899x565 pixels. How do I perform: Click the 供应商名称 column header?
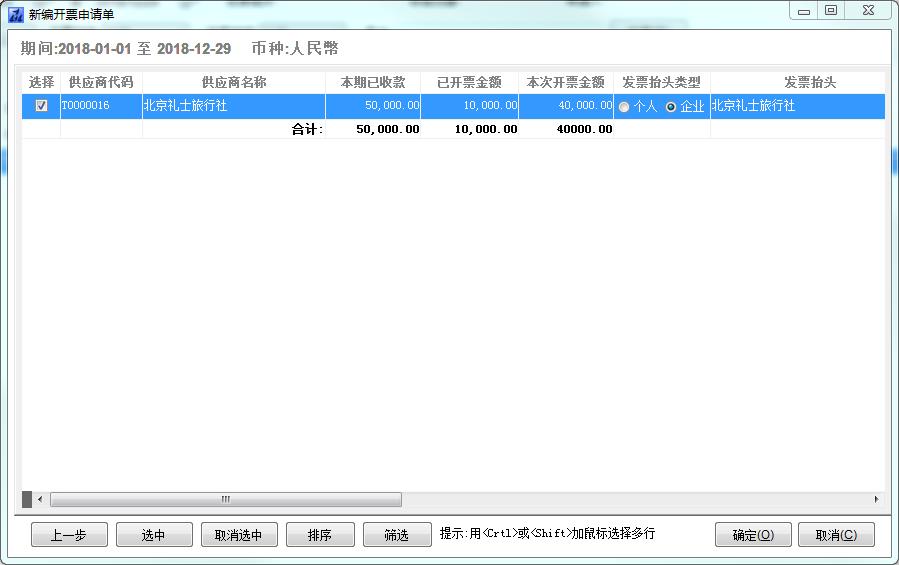[233, 82]
